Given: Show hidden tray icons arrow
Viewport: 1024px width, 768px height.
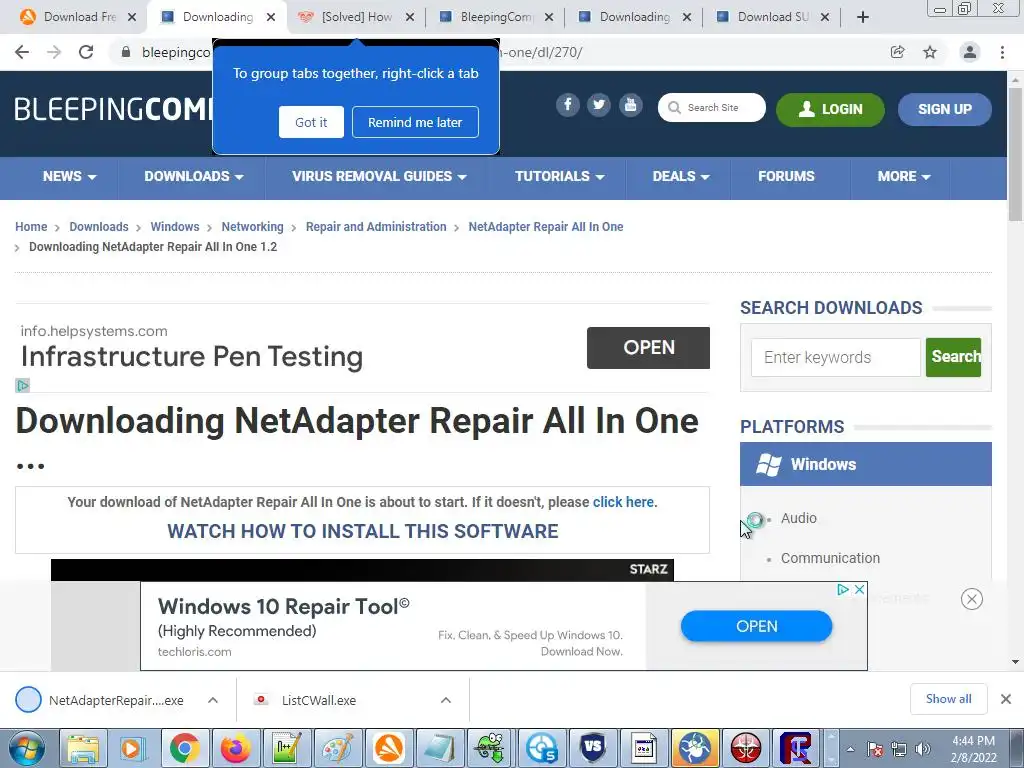Looking at the screenshot, I should pyautogui.click(x=850, y=749).
